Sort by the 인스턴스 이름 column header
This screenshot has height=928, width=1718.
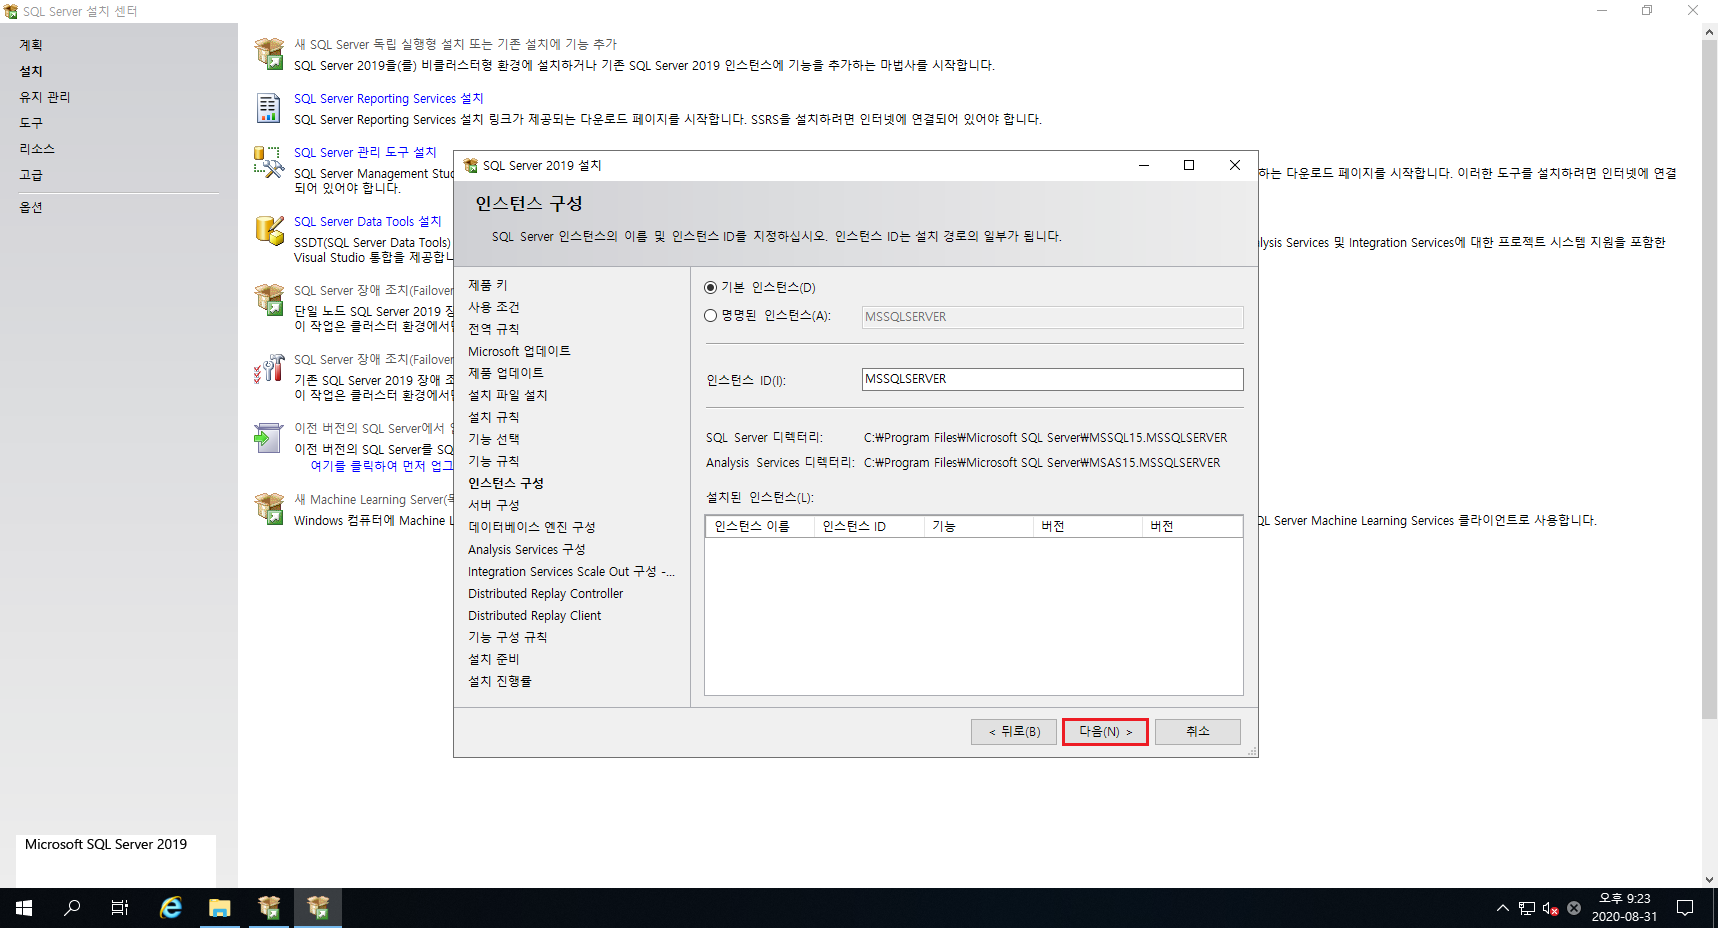759,526
